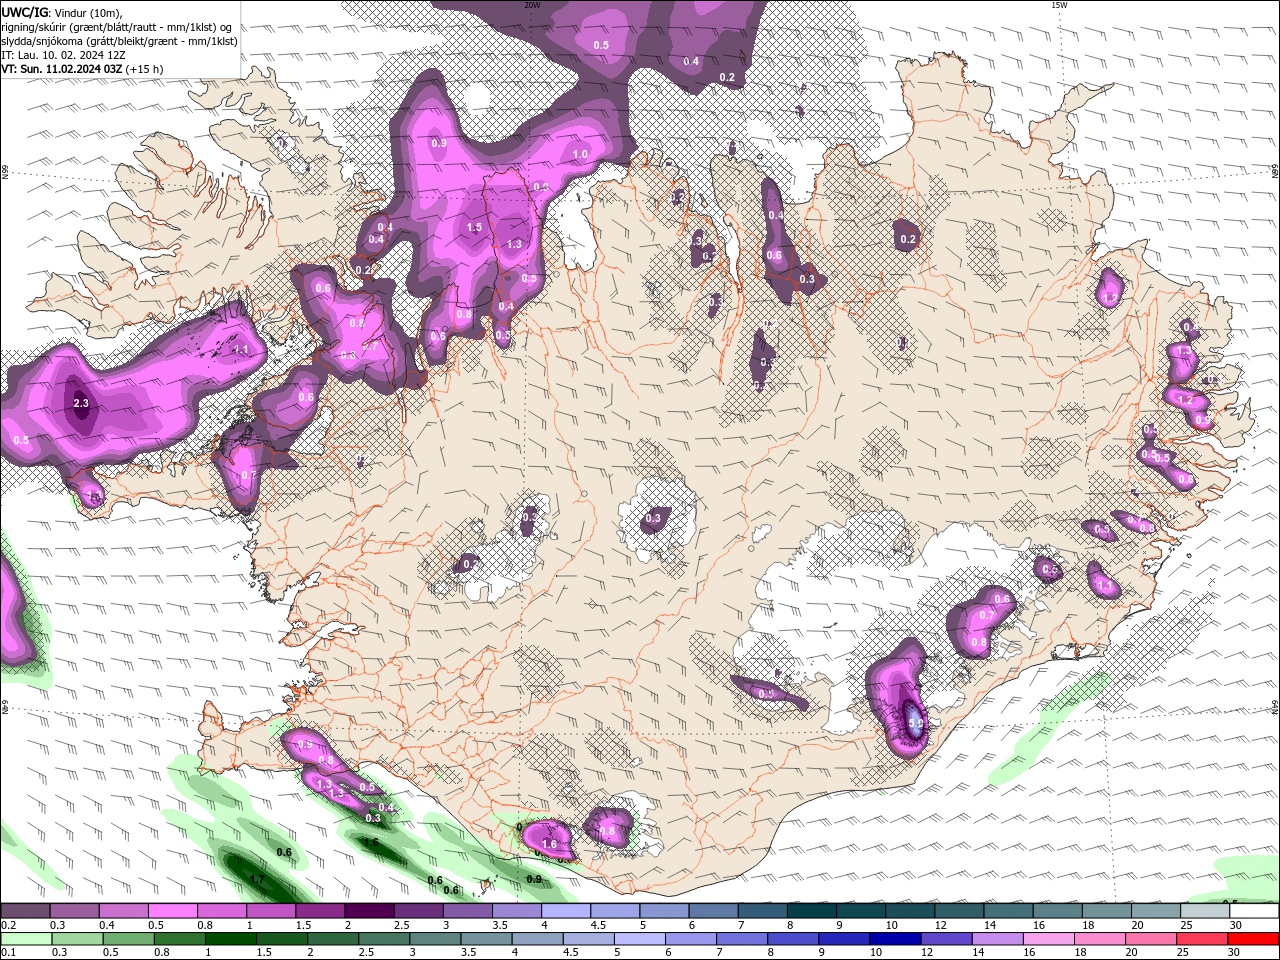Click the '1.0' snowfall value label
The width and height of the screenshot is (1280, 960).
pos(580,155)
